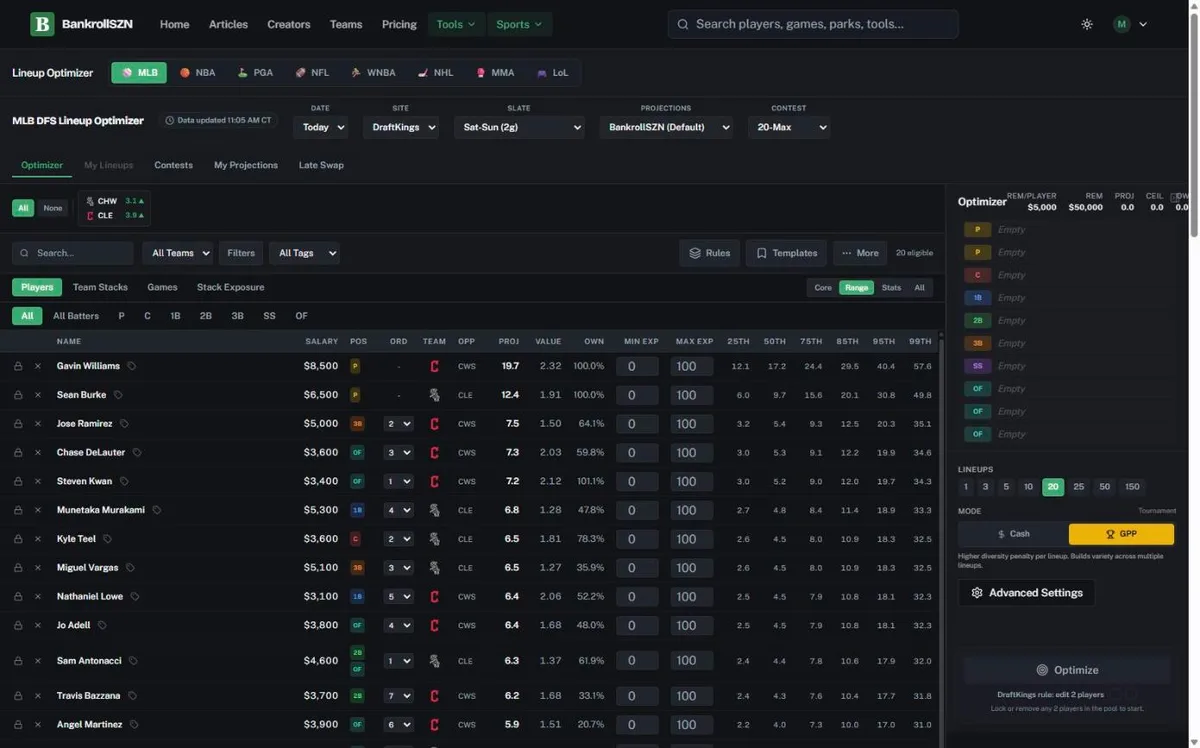Viewport: 1200px width, 748px height.
Task: Expand the All Teams dropdown
Action: click(x=177, y=253)
